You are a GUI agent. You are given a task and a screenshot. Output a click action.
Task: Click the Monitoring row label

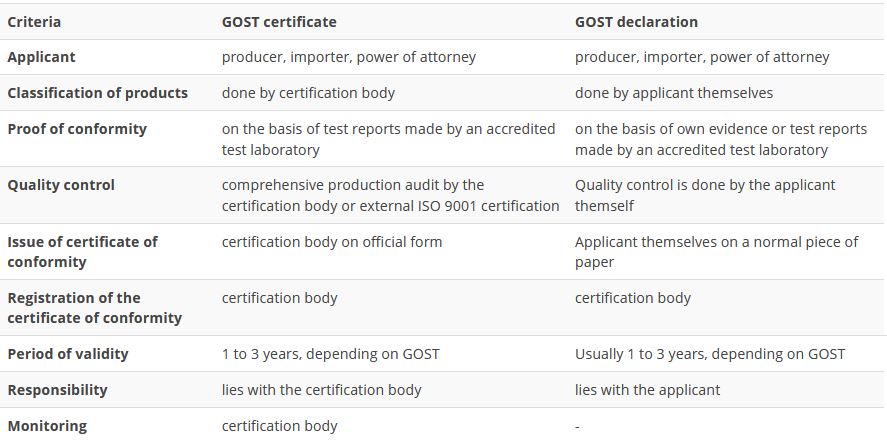pos(47,426)
